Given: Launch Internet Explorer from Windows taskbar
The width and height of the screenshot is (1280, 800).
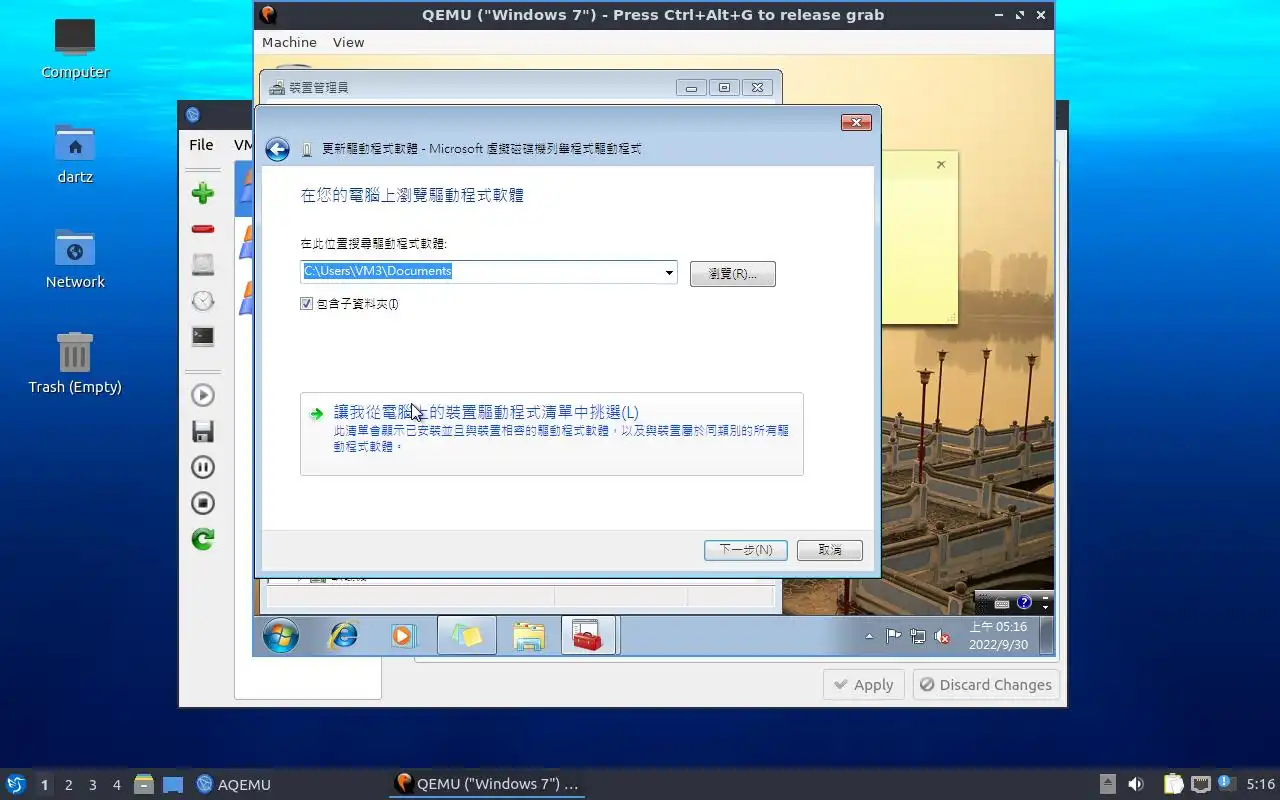Looking at the screenshot, I should [x=343, y=636].
